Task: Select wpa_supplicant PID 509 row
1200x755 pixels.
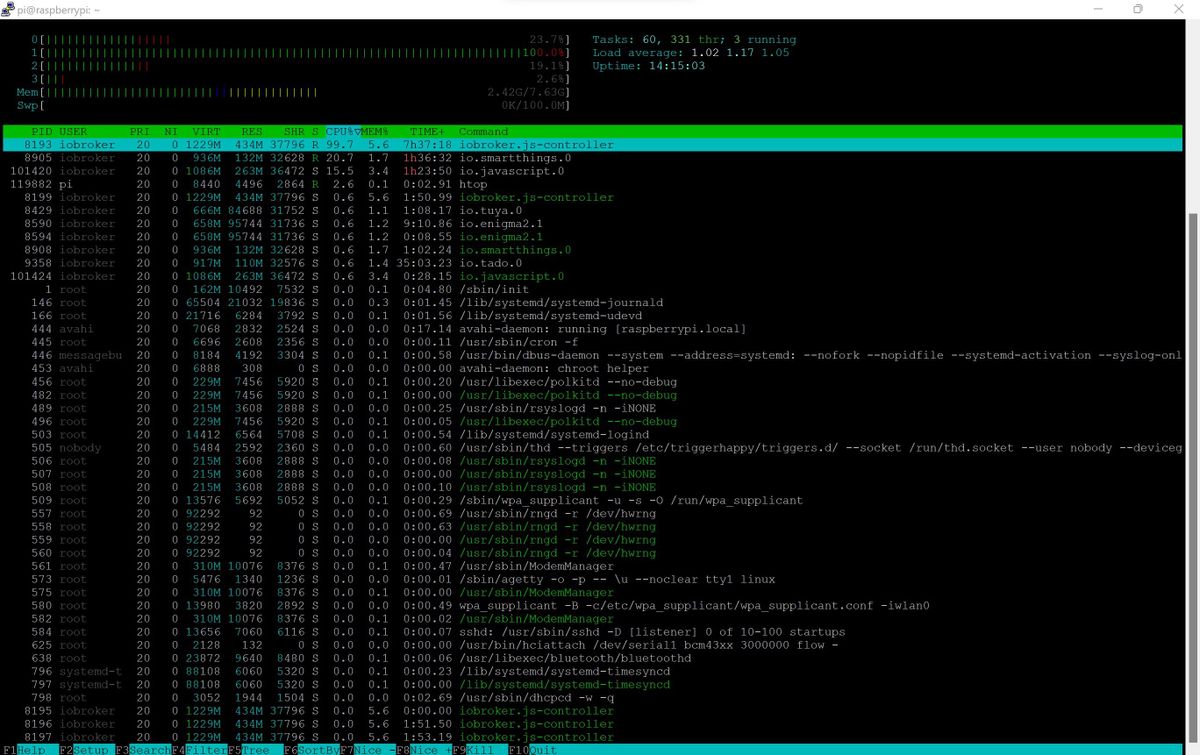Action: point(592,500)
